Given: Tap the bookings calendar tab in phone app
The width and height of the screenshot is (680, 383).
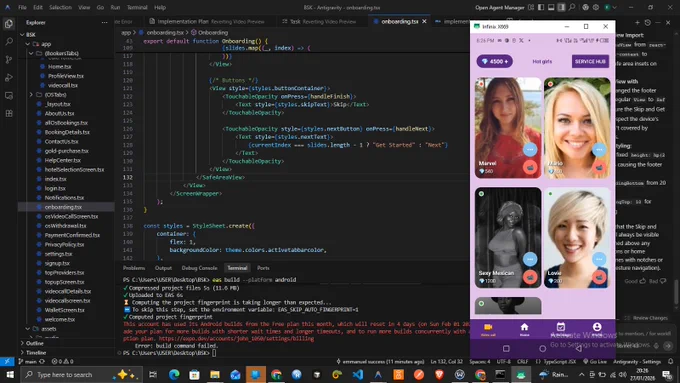Looking at the screenshot, I should pos(561,329).
